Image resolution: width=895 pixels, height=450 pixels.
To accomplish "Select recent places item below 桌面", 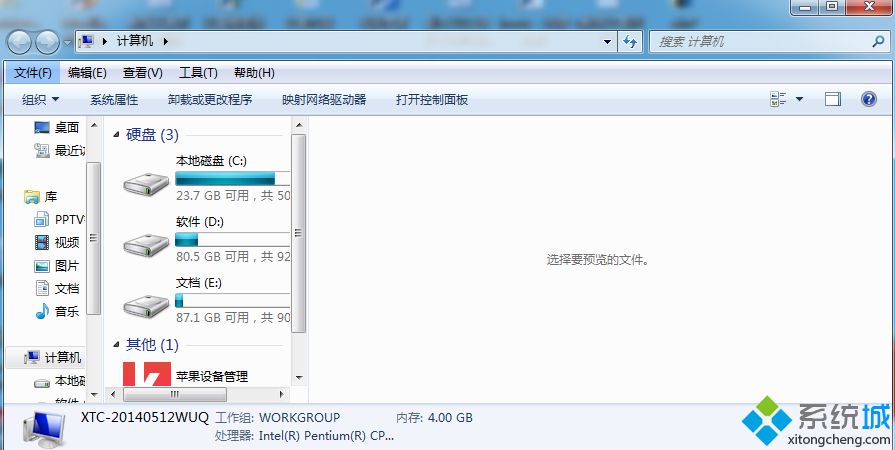I will 59,150.
